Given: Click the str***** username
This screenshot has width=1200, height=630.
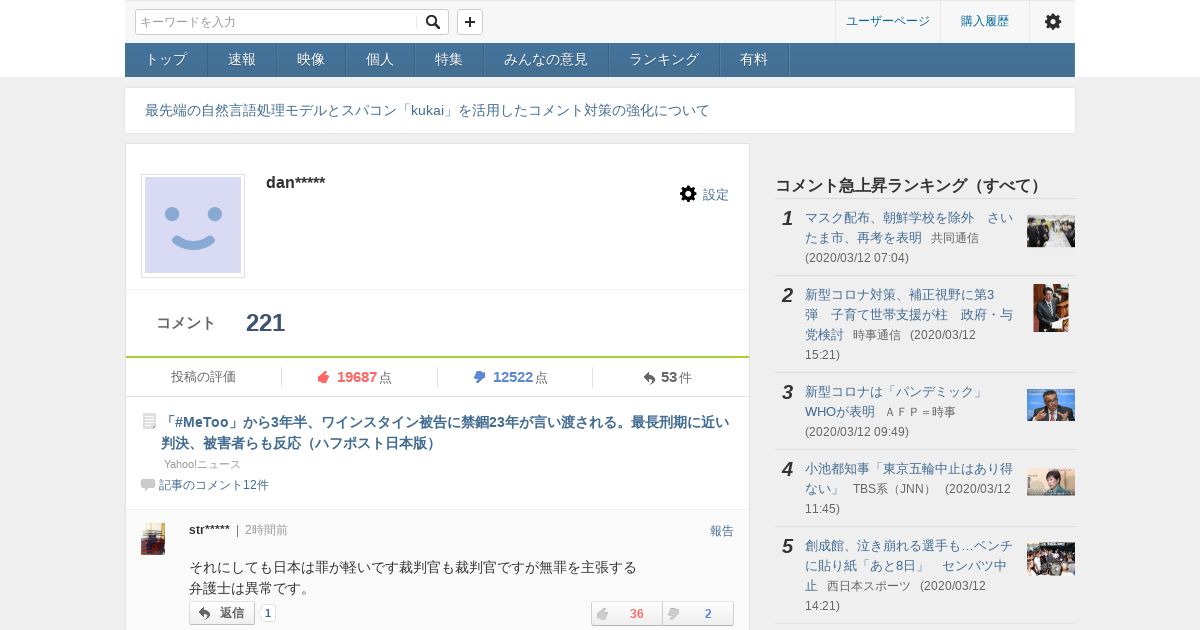Looking at the screenshot, I should pos(209,530).
